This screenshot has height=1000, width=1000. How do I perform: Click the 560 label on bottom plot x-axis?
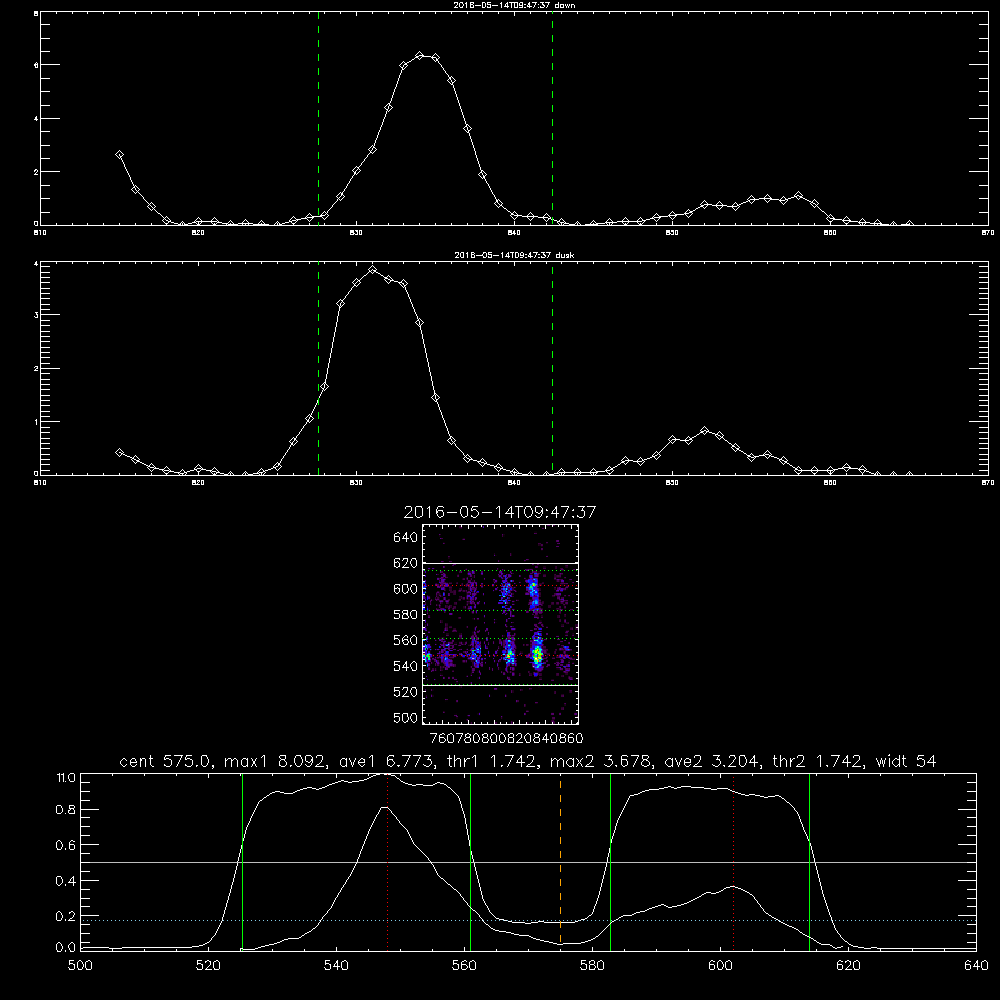tap(464, 966)
